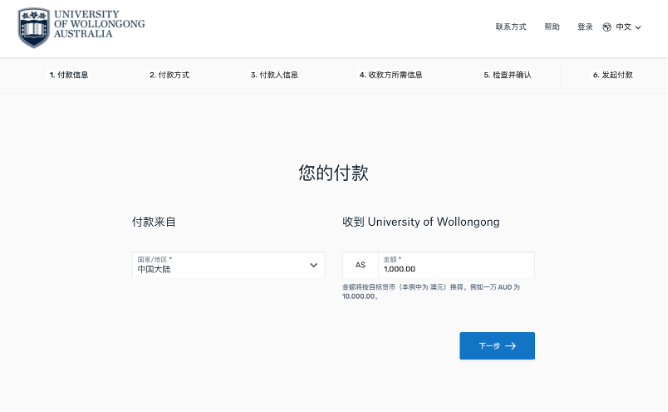This screenshot has width=668, height=412.
Task: Go to step 5. 检查并确认
Action: (507, 75)
